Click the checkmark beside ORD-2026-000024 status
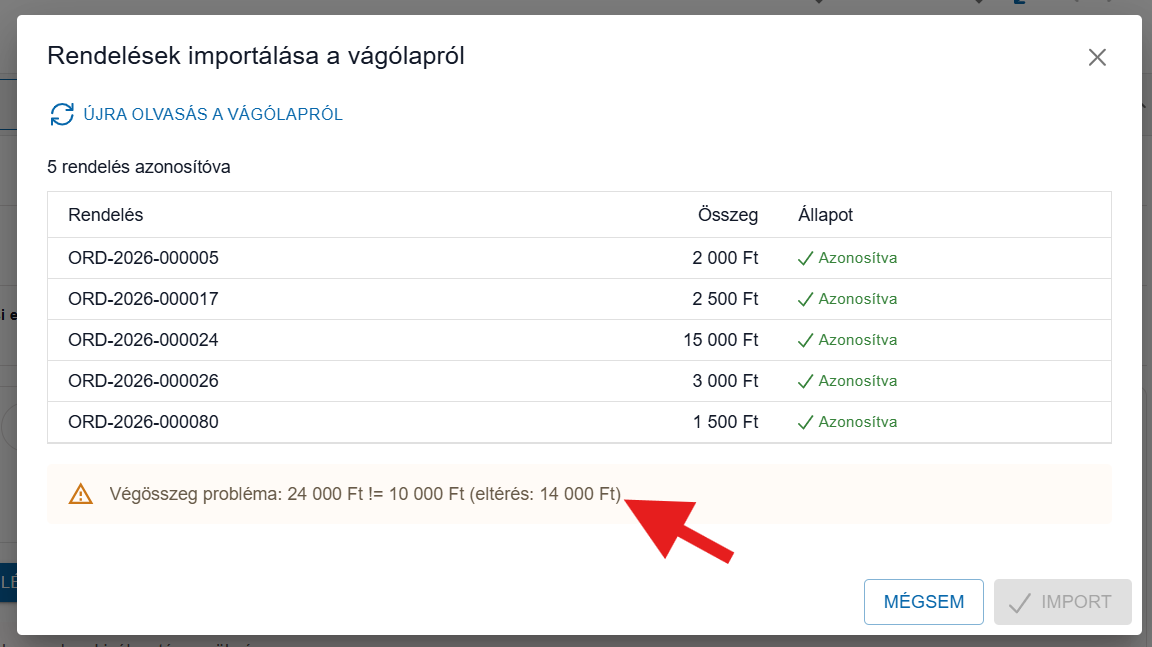This screenshot has height=647, width=1152. 805,340
